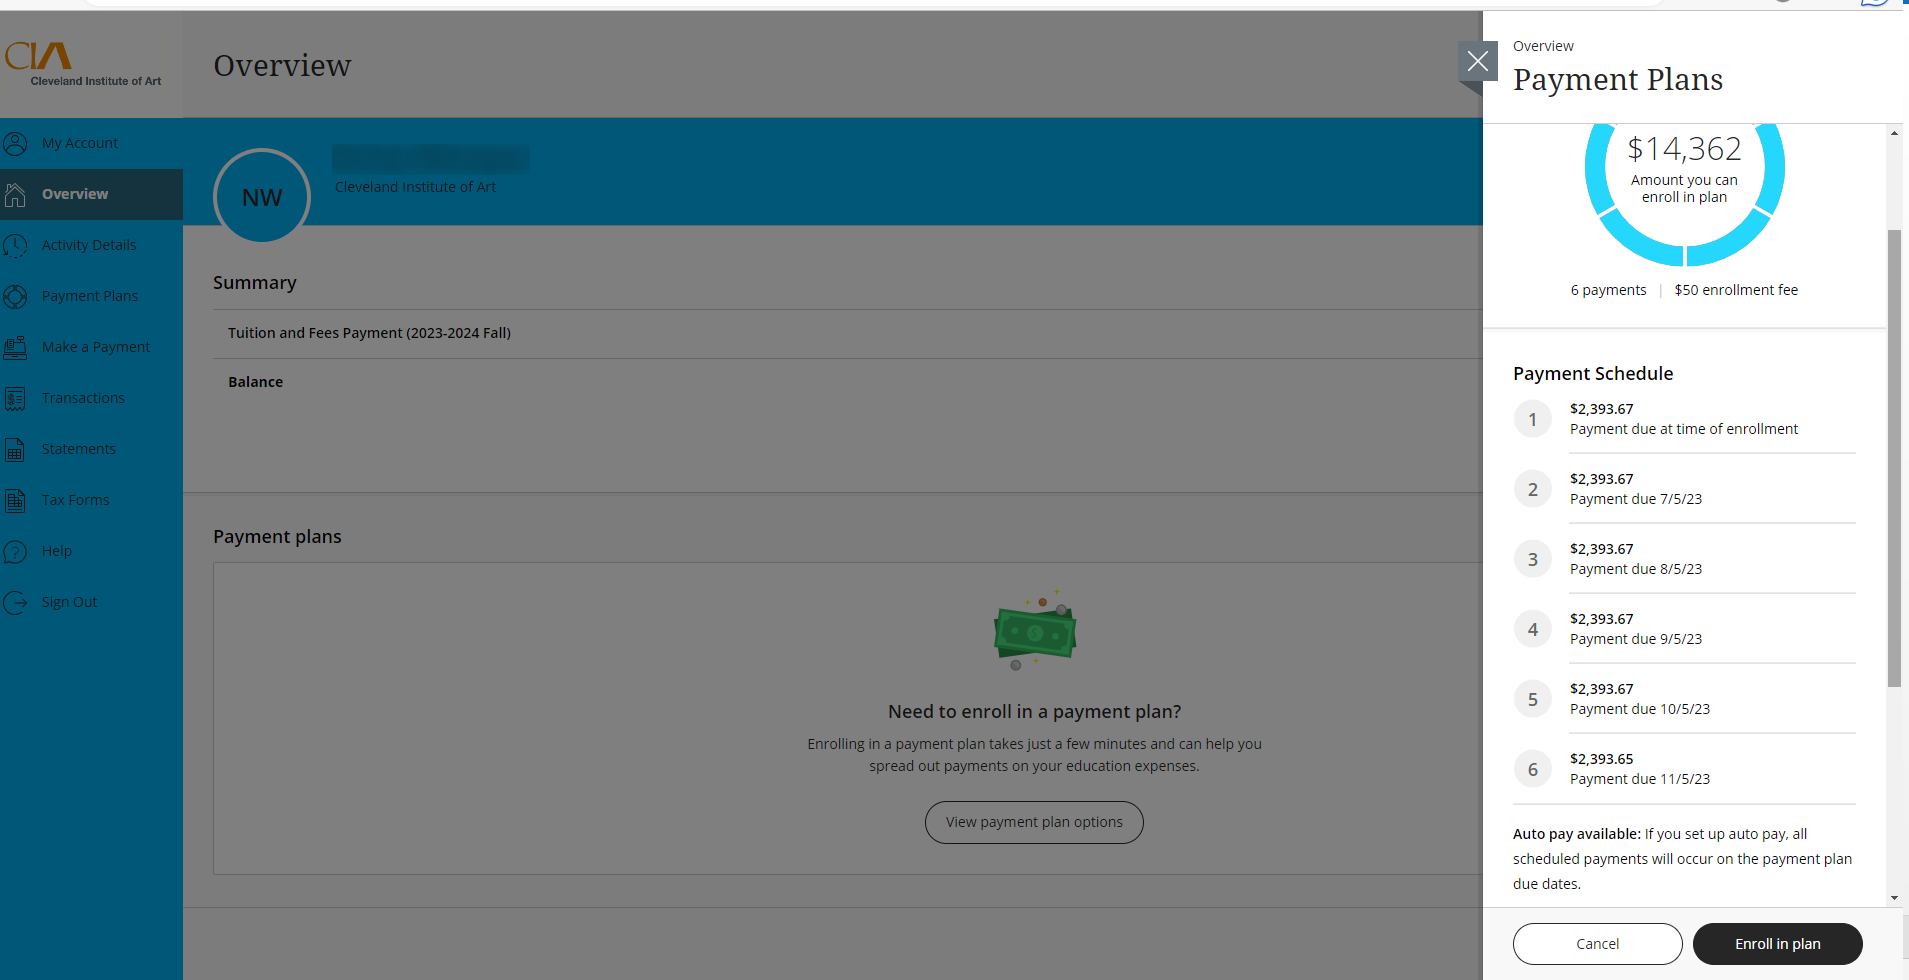Click the Cancel button
This screenshot has width=1909, height=980.
pos(1597,944)
